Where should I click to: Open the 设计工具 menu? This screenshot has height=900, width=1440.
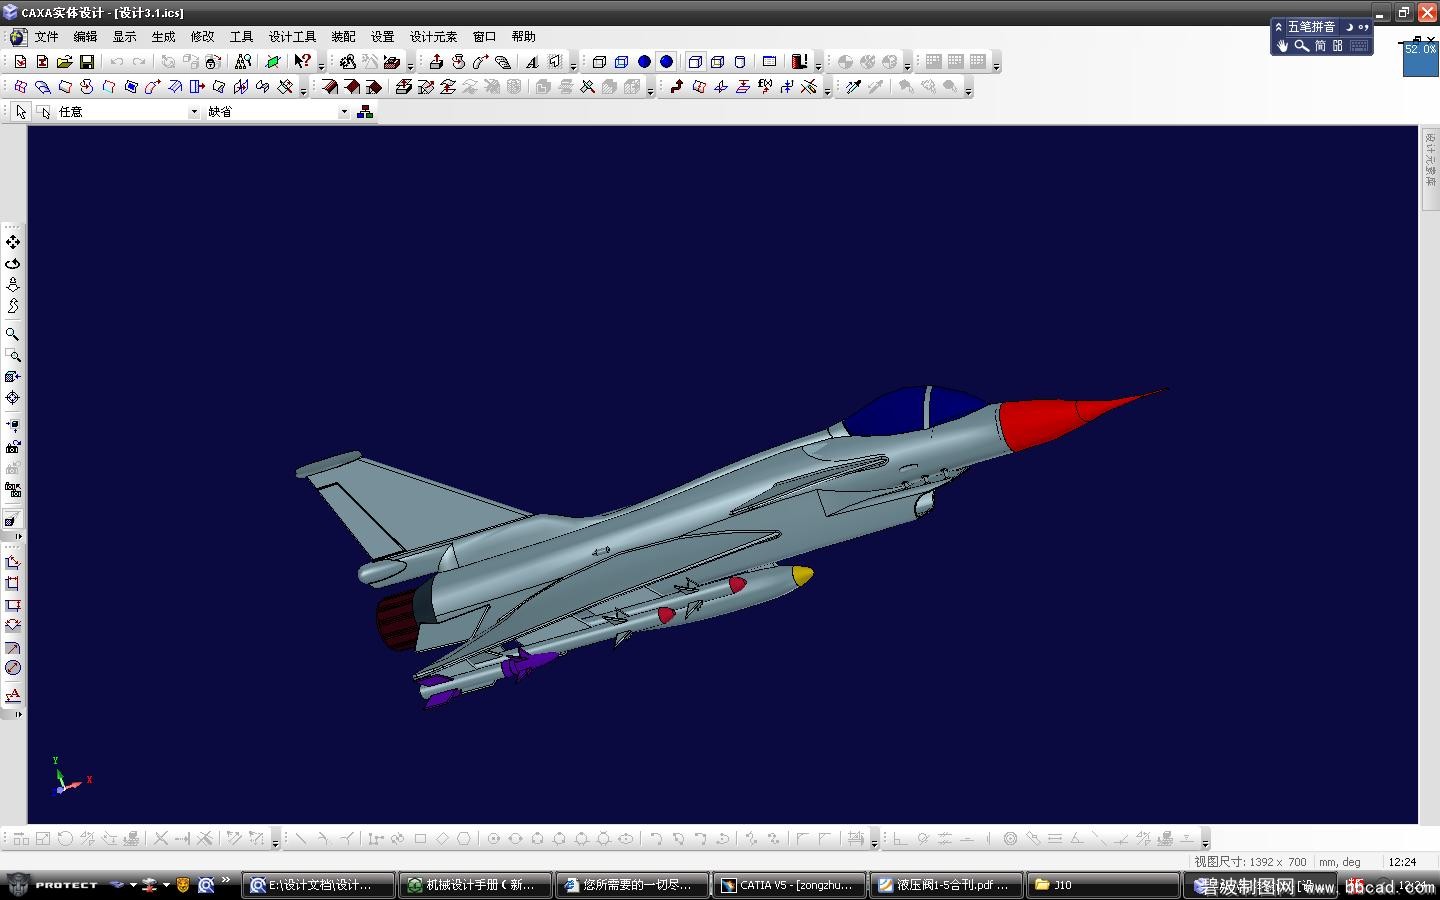pos(292,37)
